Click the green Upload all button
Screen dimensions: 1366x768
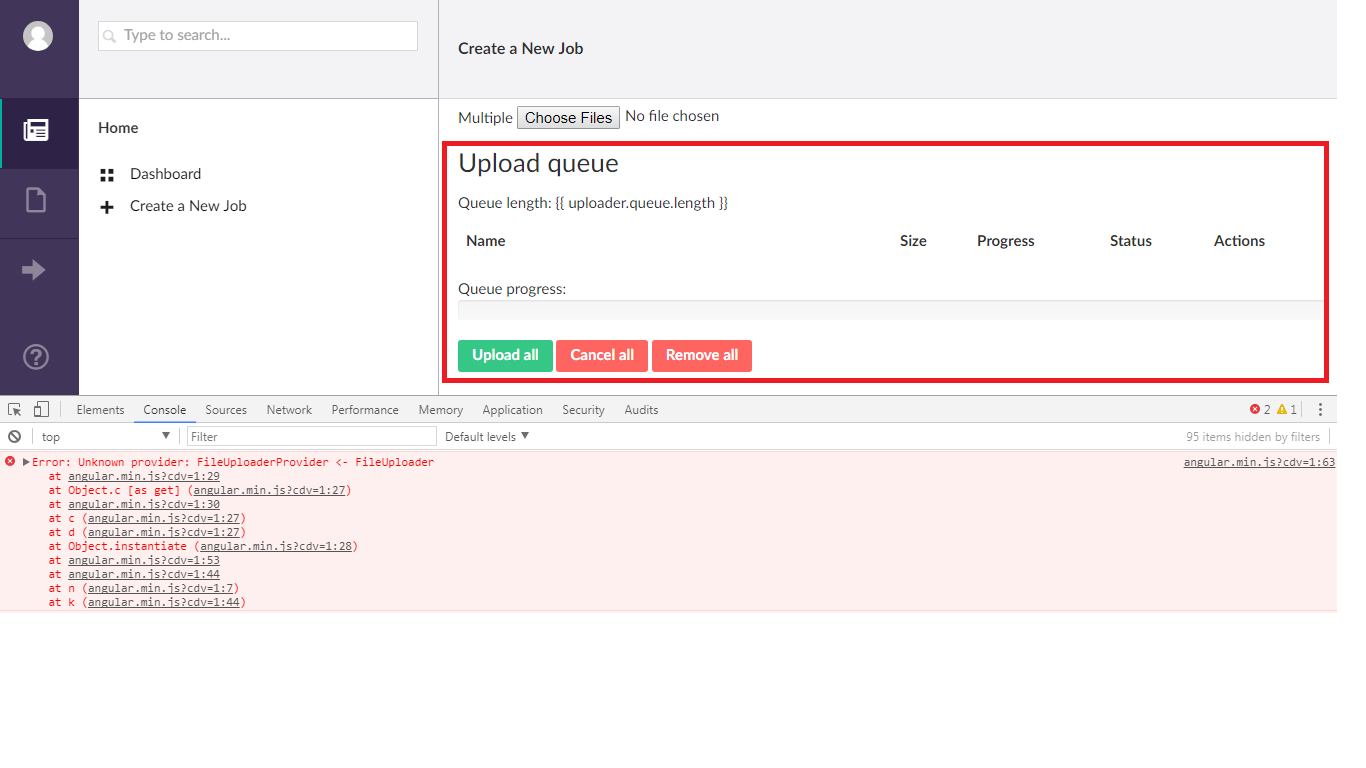(505, 355)
